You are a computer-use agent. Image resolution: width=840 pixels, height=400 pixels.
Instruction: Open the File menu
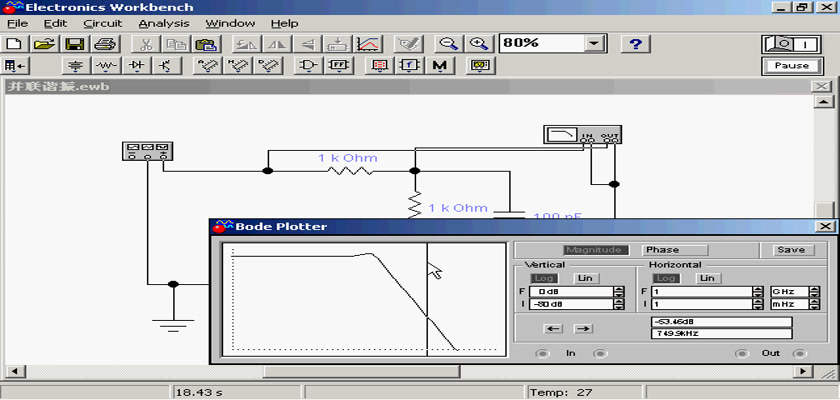click(17, 24)
